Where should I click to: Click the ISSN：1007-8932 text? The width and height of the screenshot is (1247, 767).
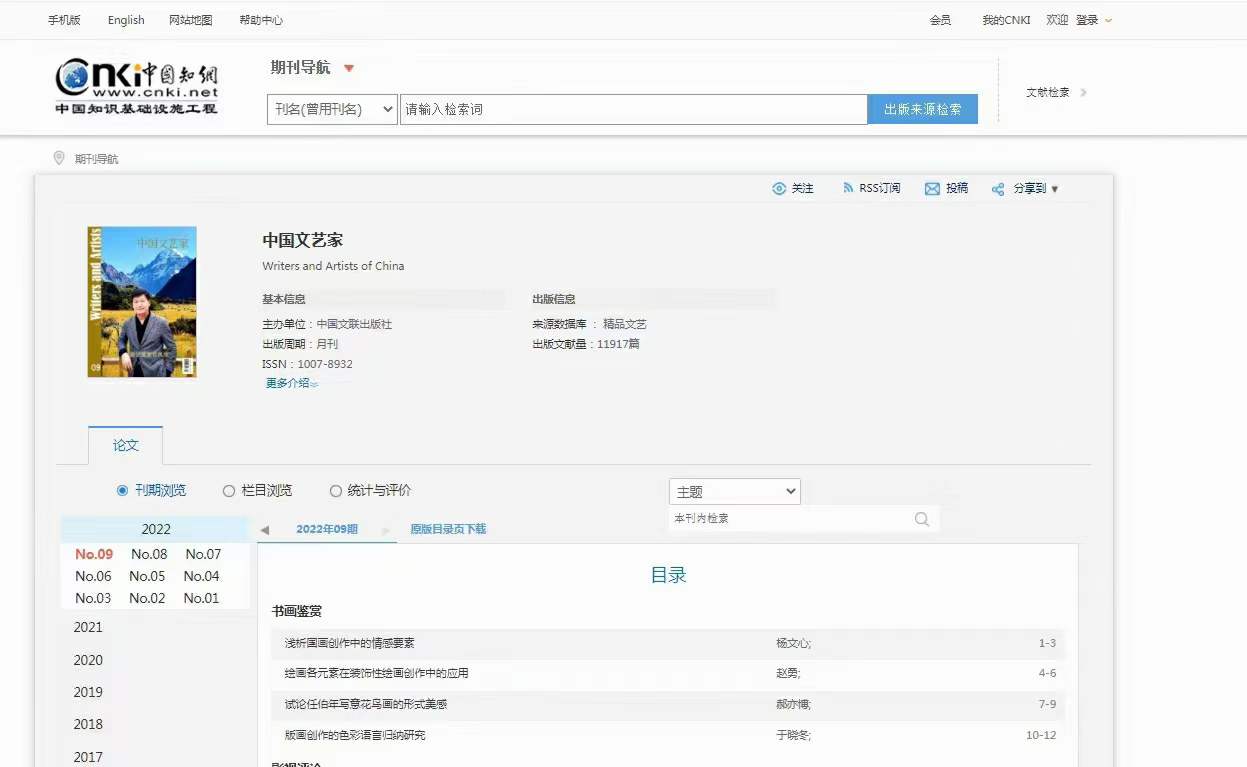pos(307,364)
